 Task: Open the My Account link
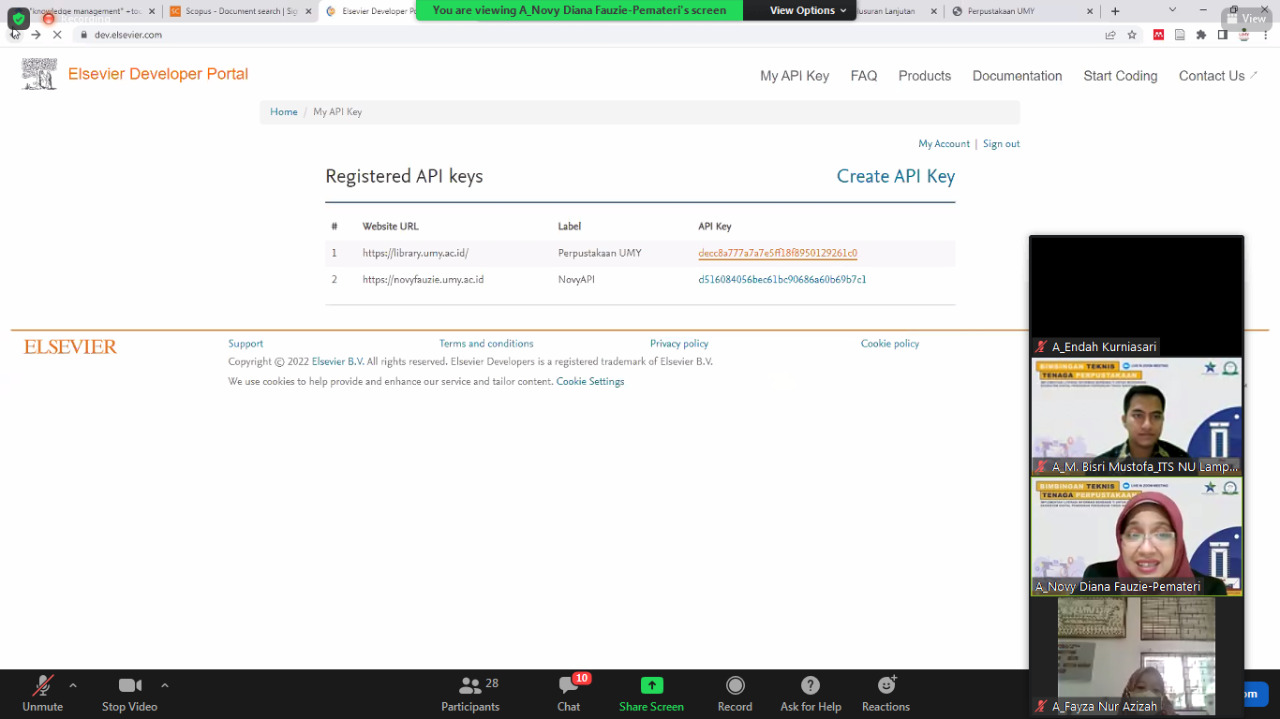[x=944, y=144]
